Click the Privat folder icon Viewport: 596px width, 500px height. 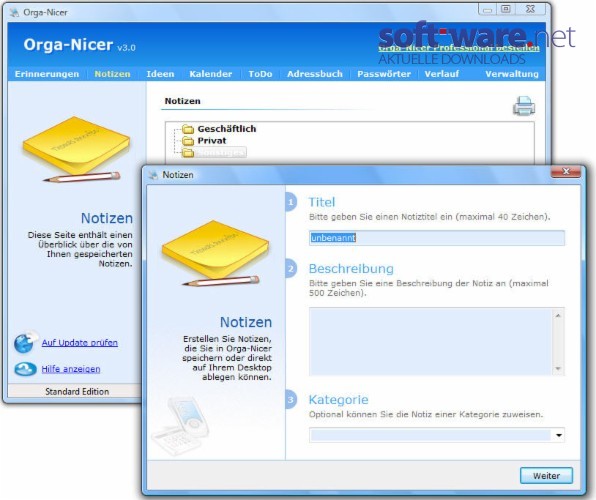(x=188, y=141)
